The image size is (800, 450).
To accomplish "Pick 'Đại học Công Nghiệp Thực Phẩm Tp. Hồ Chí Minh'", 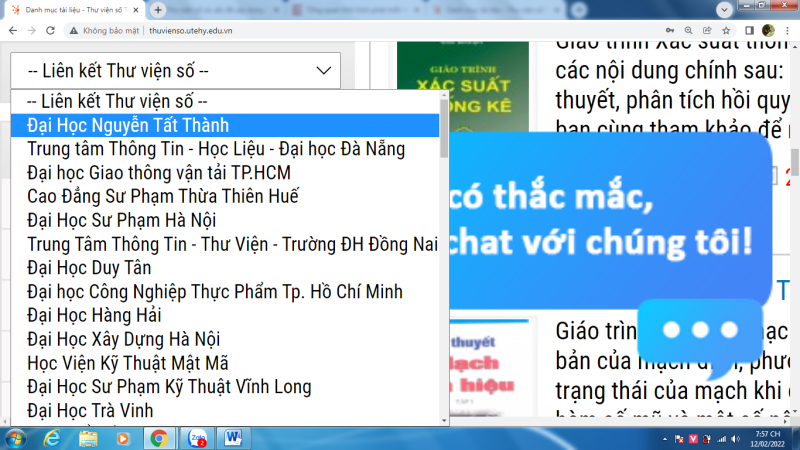I will pyautogui.click(x=225, y=292).
